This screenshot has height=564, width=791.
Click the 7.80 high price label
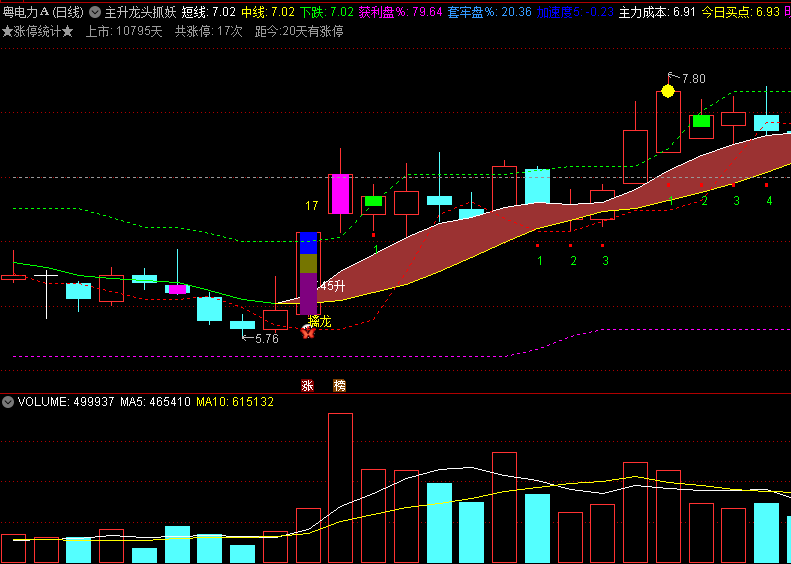pos(694,79)
